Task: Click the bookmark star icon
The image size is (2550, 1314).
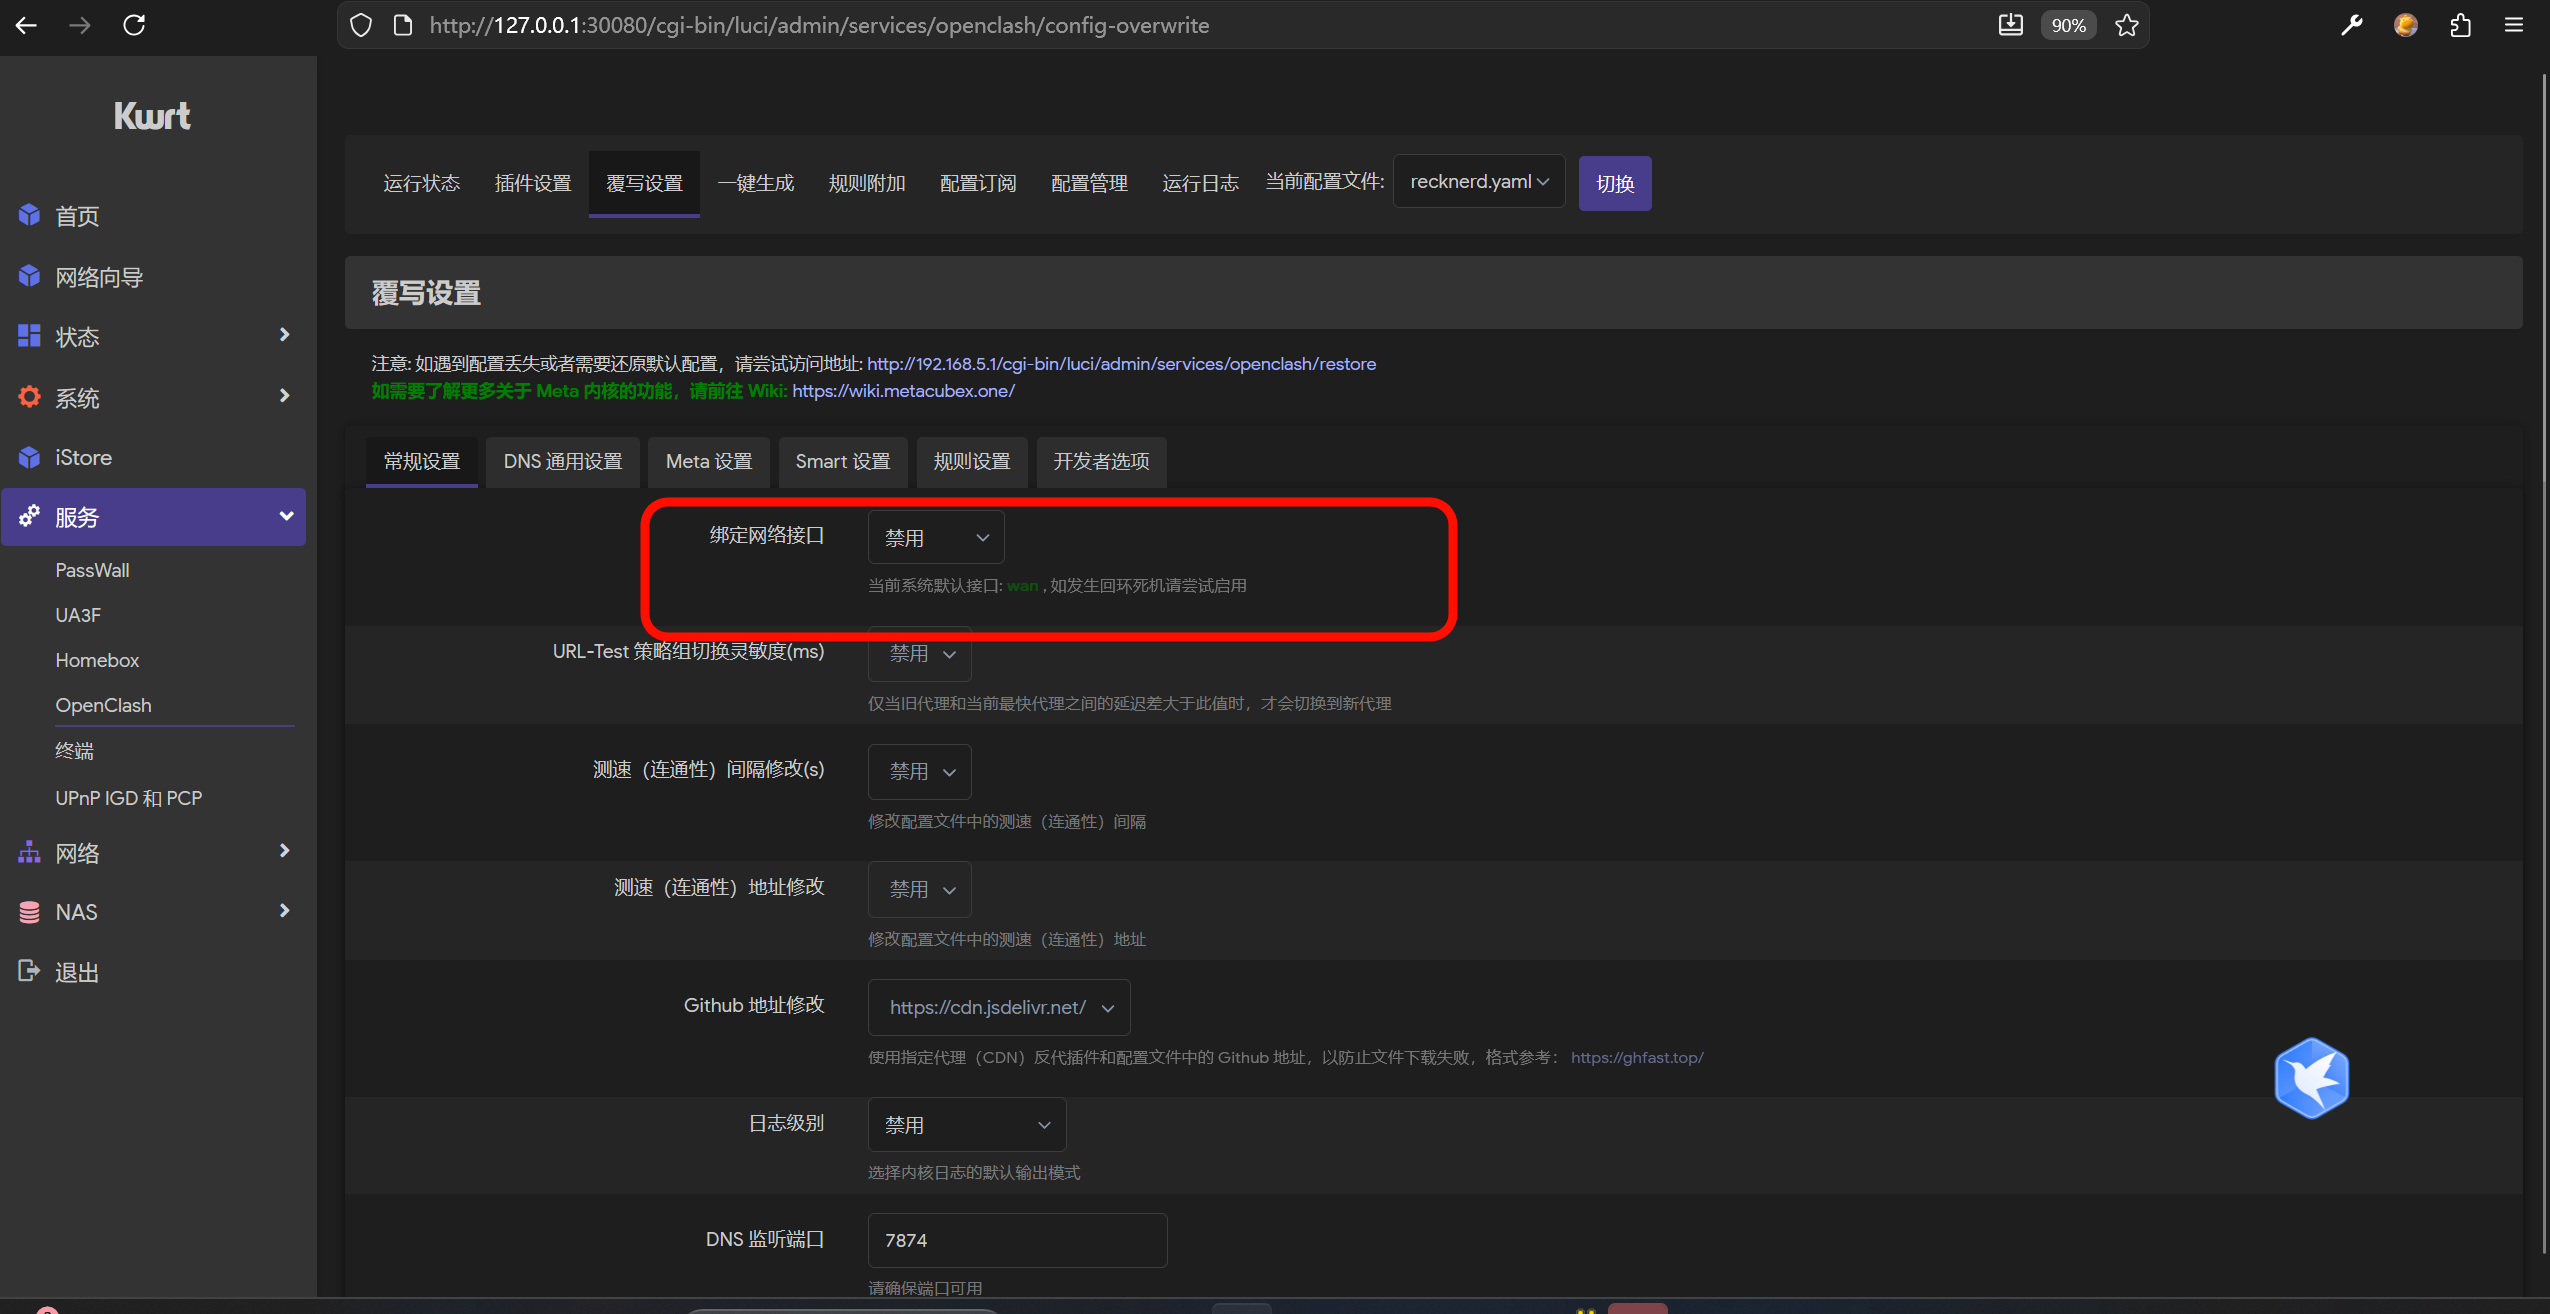Action: pyautogui.click(x=2127, y=25)
